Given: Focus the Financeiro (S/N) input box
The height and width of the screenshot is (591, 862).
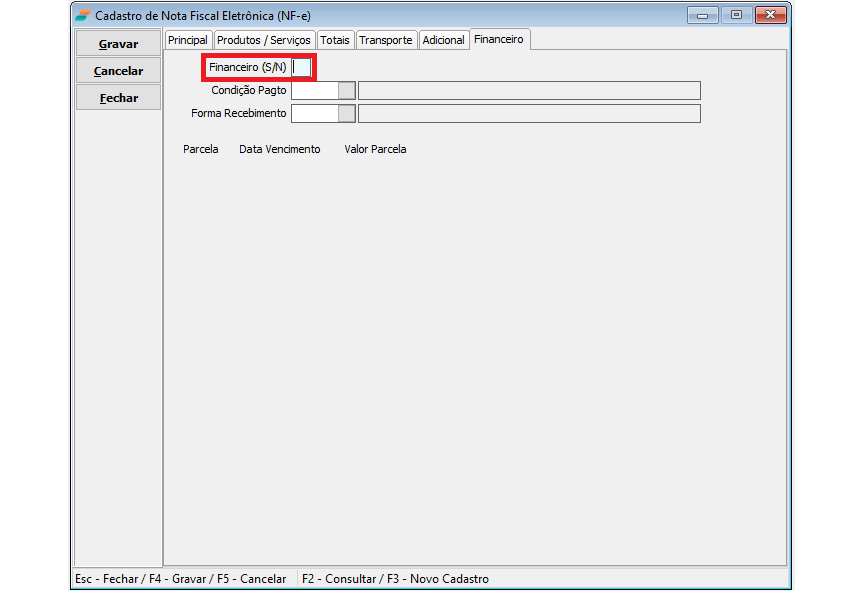Looking at the screenshot, I should click(301, 67).
